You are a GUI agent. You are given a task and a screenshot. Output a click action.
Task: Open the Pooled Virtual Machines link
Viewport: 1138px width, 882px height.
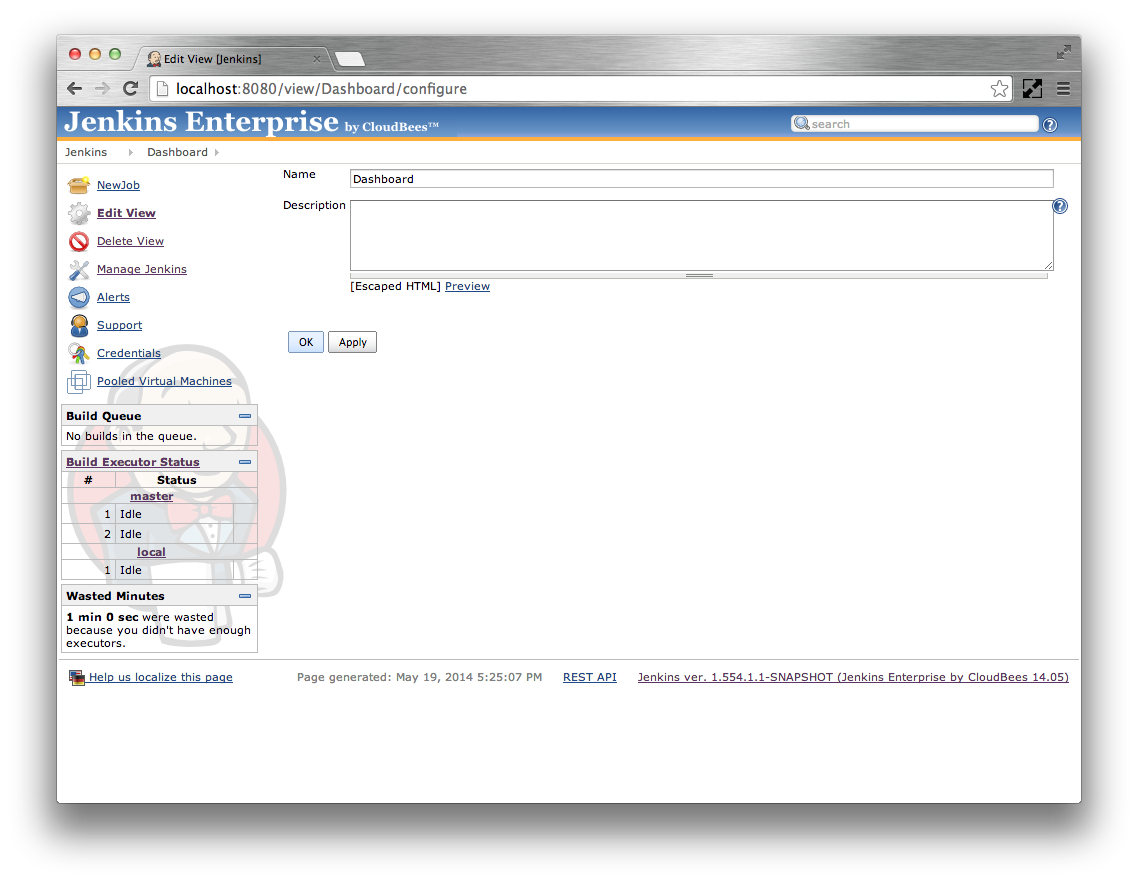click(164, 381)
